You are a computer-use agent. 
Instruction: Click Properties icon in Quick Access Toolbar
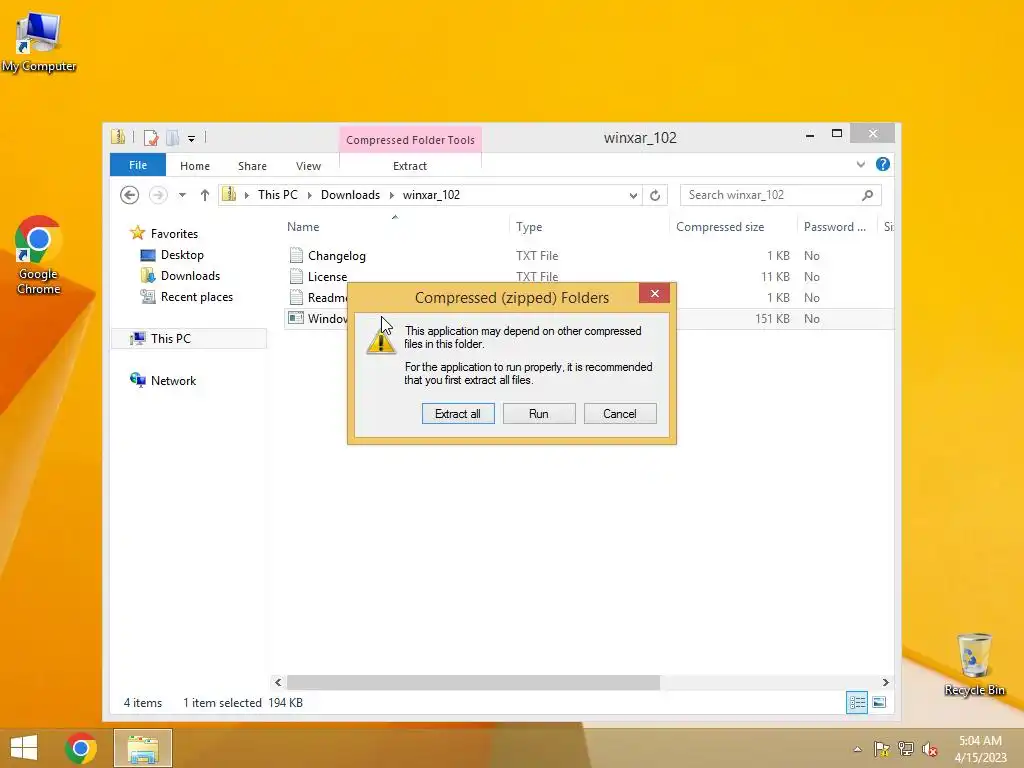click(151, 138)
